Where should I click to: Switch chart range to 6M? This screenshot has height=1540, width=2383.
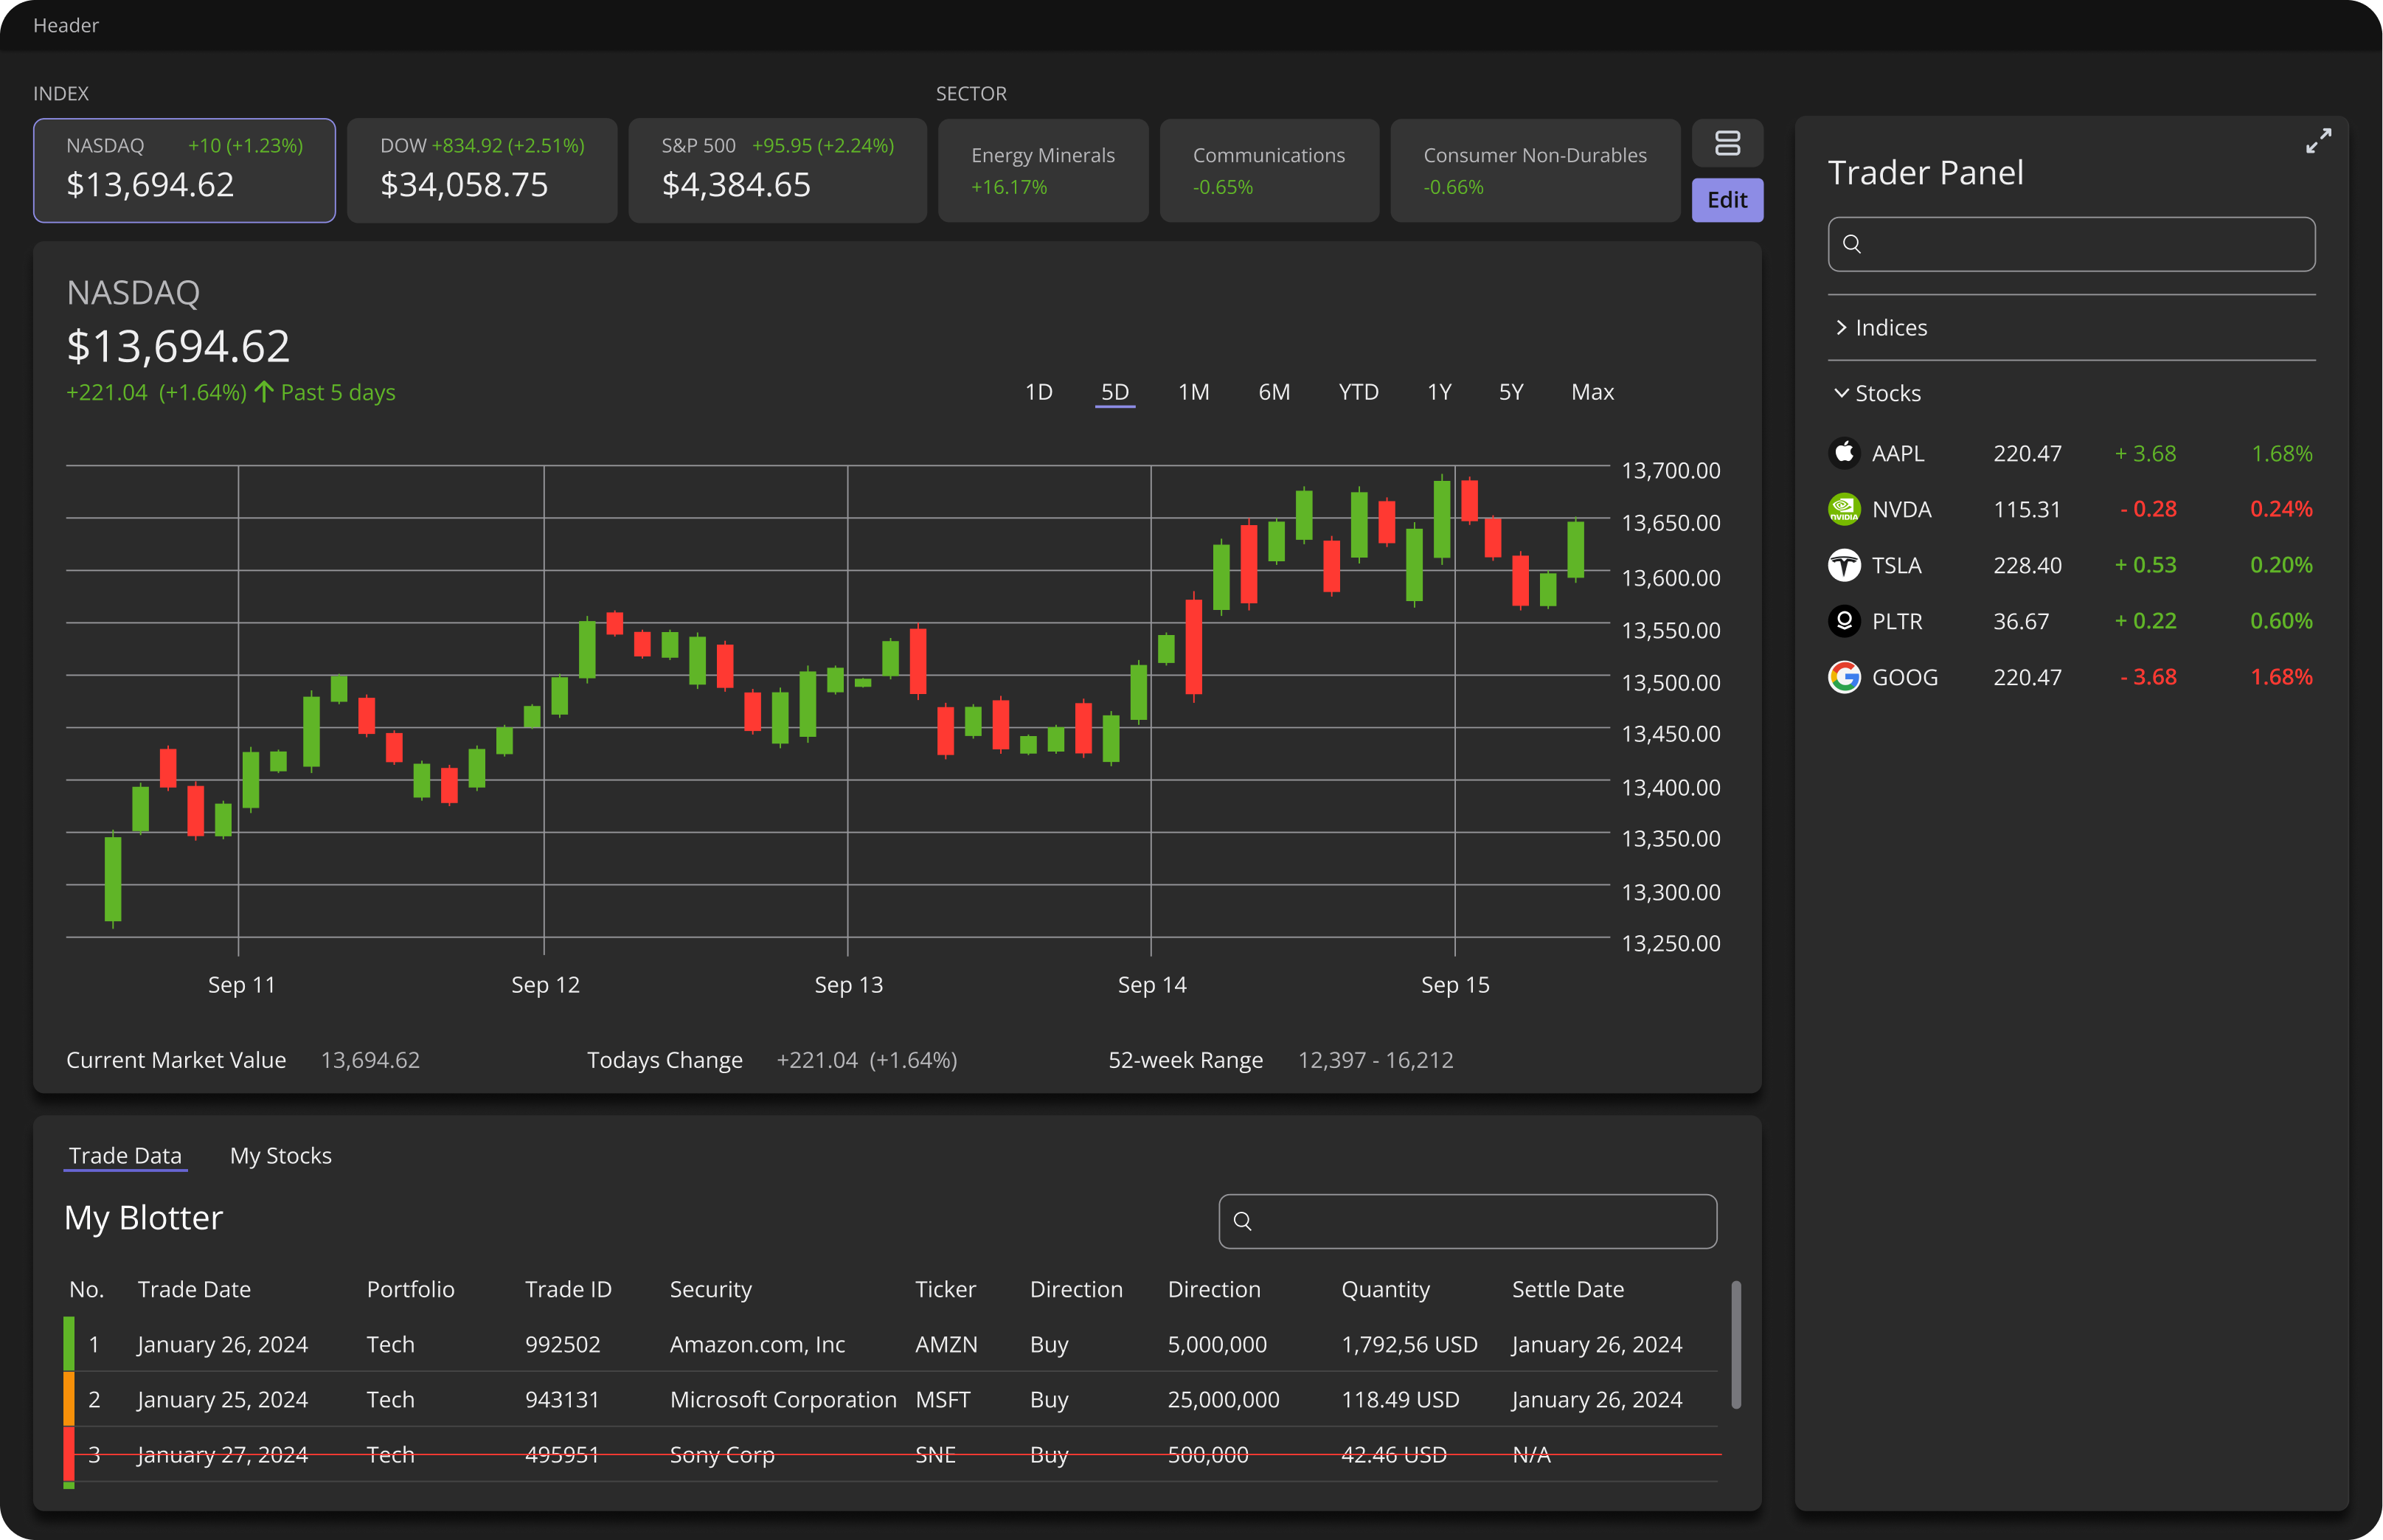(x=1274, y=392)
